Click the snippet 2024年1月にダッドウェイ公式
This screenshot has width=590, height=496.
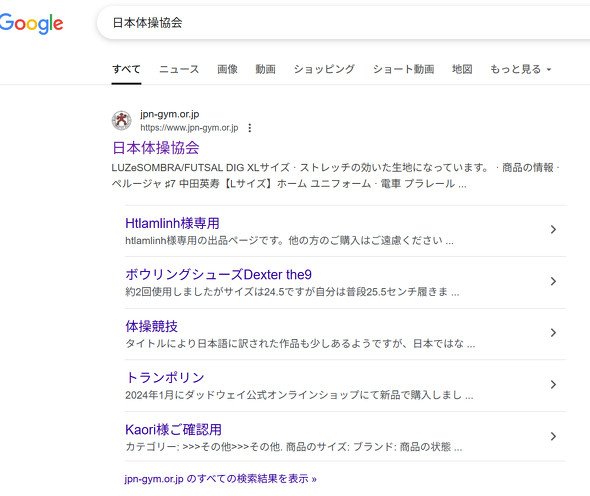(x=299, y=395)
